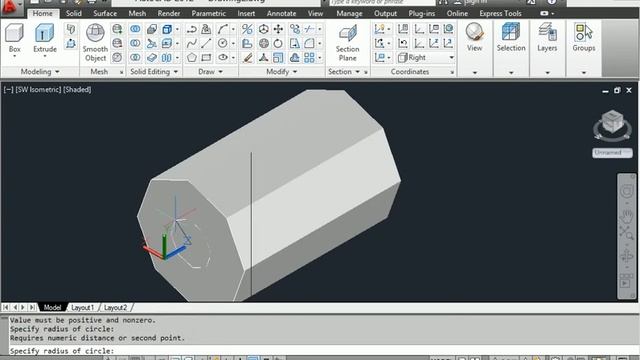Click the Intersect solid editing icon

135,58
